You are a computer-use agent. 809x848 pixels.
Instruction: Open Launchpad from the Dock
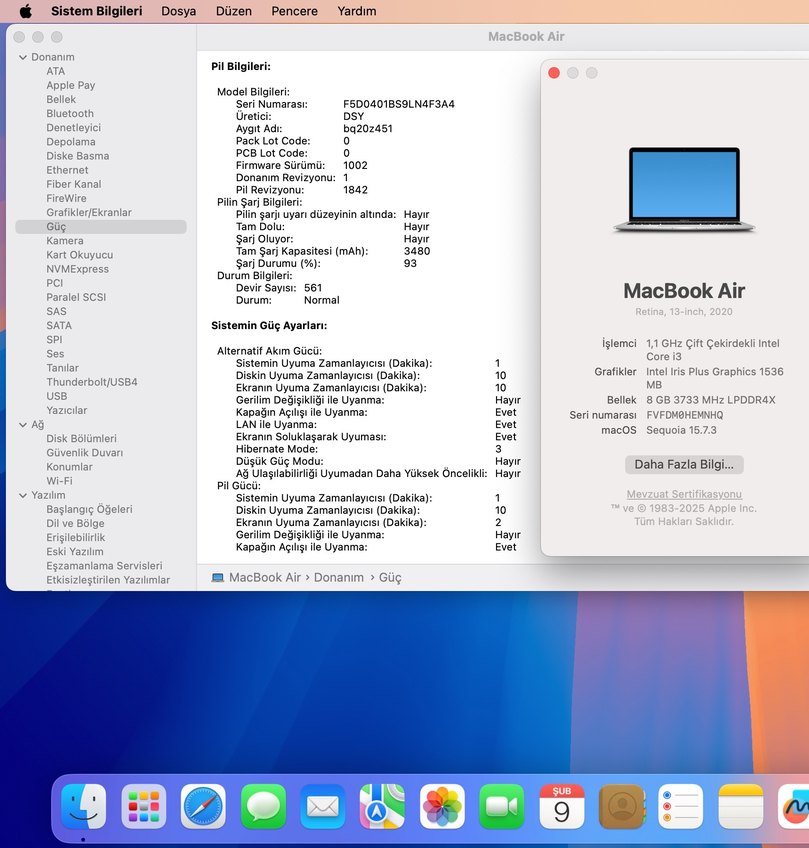tap(144, 806)
